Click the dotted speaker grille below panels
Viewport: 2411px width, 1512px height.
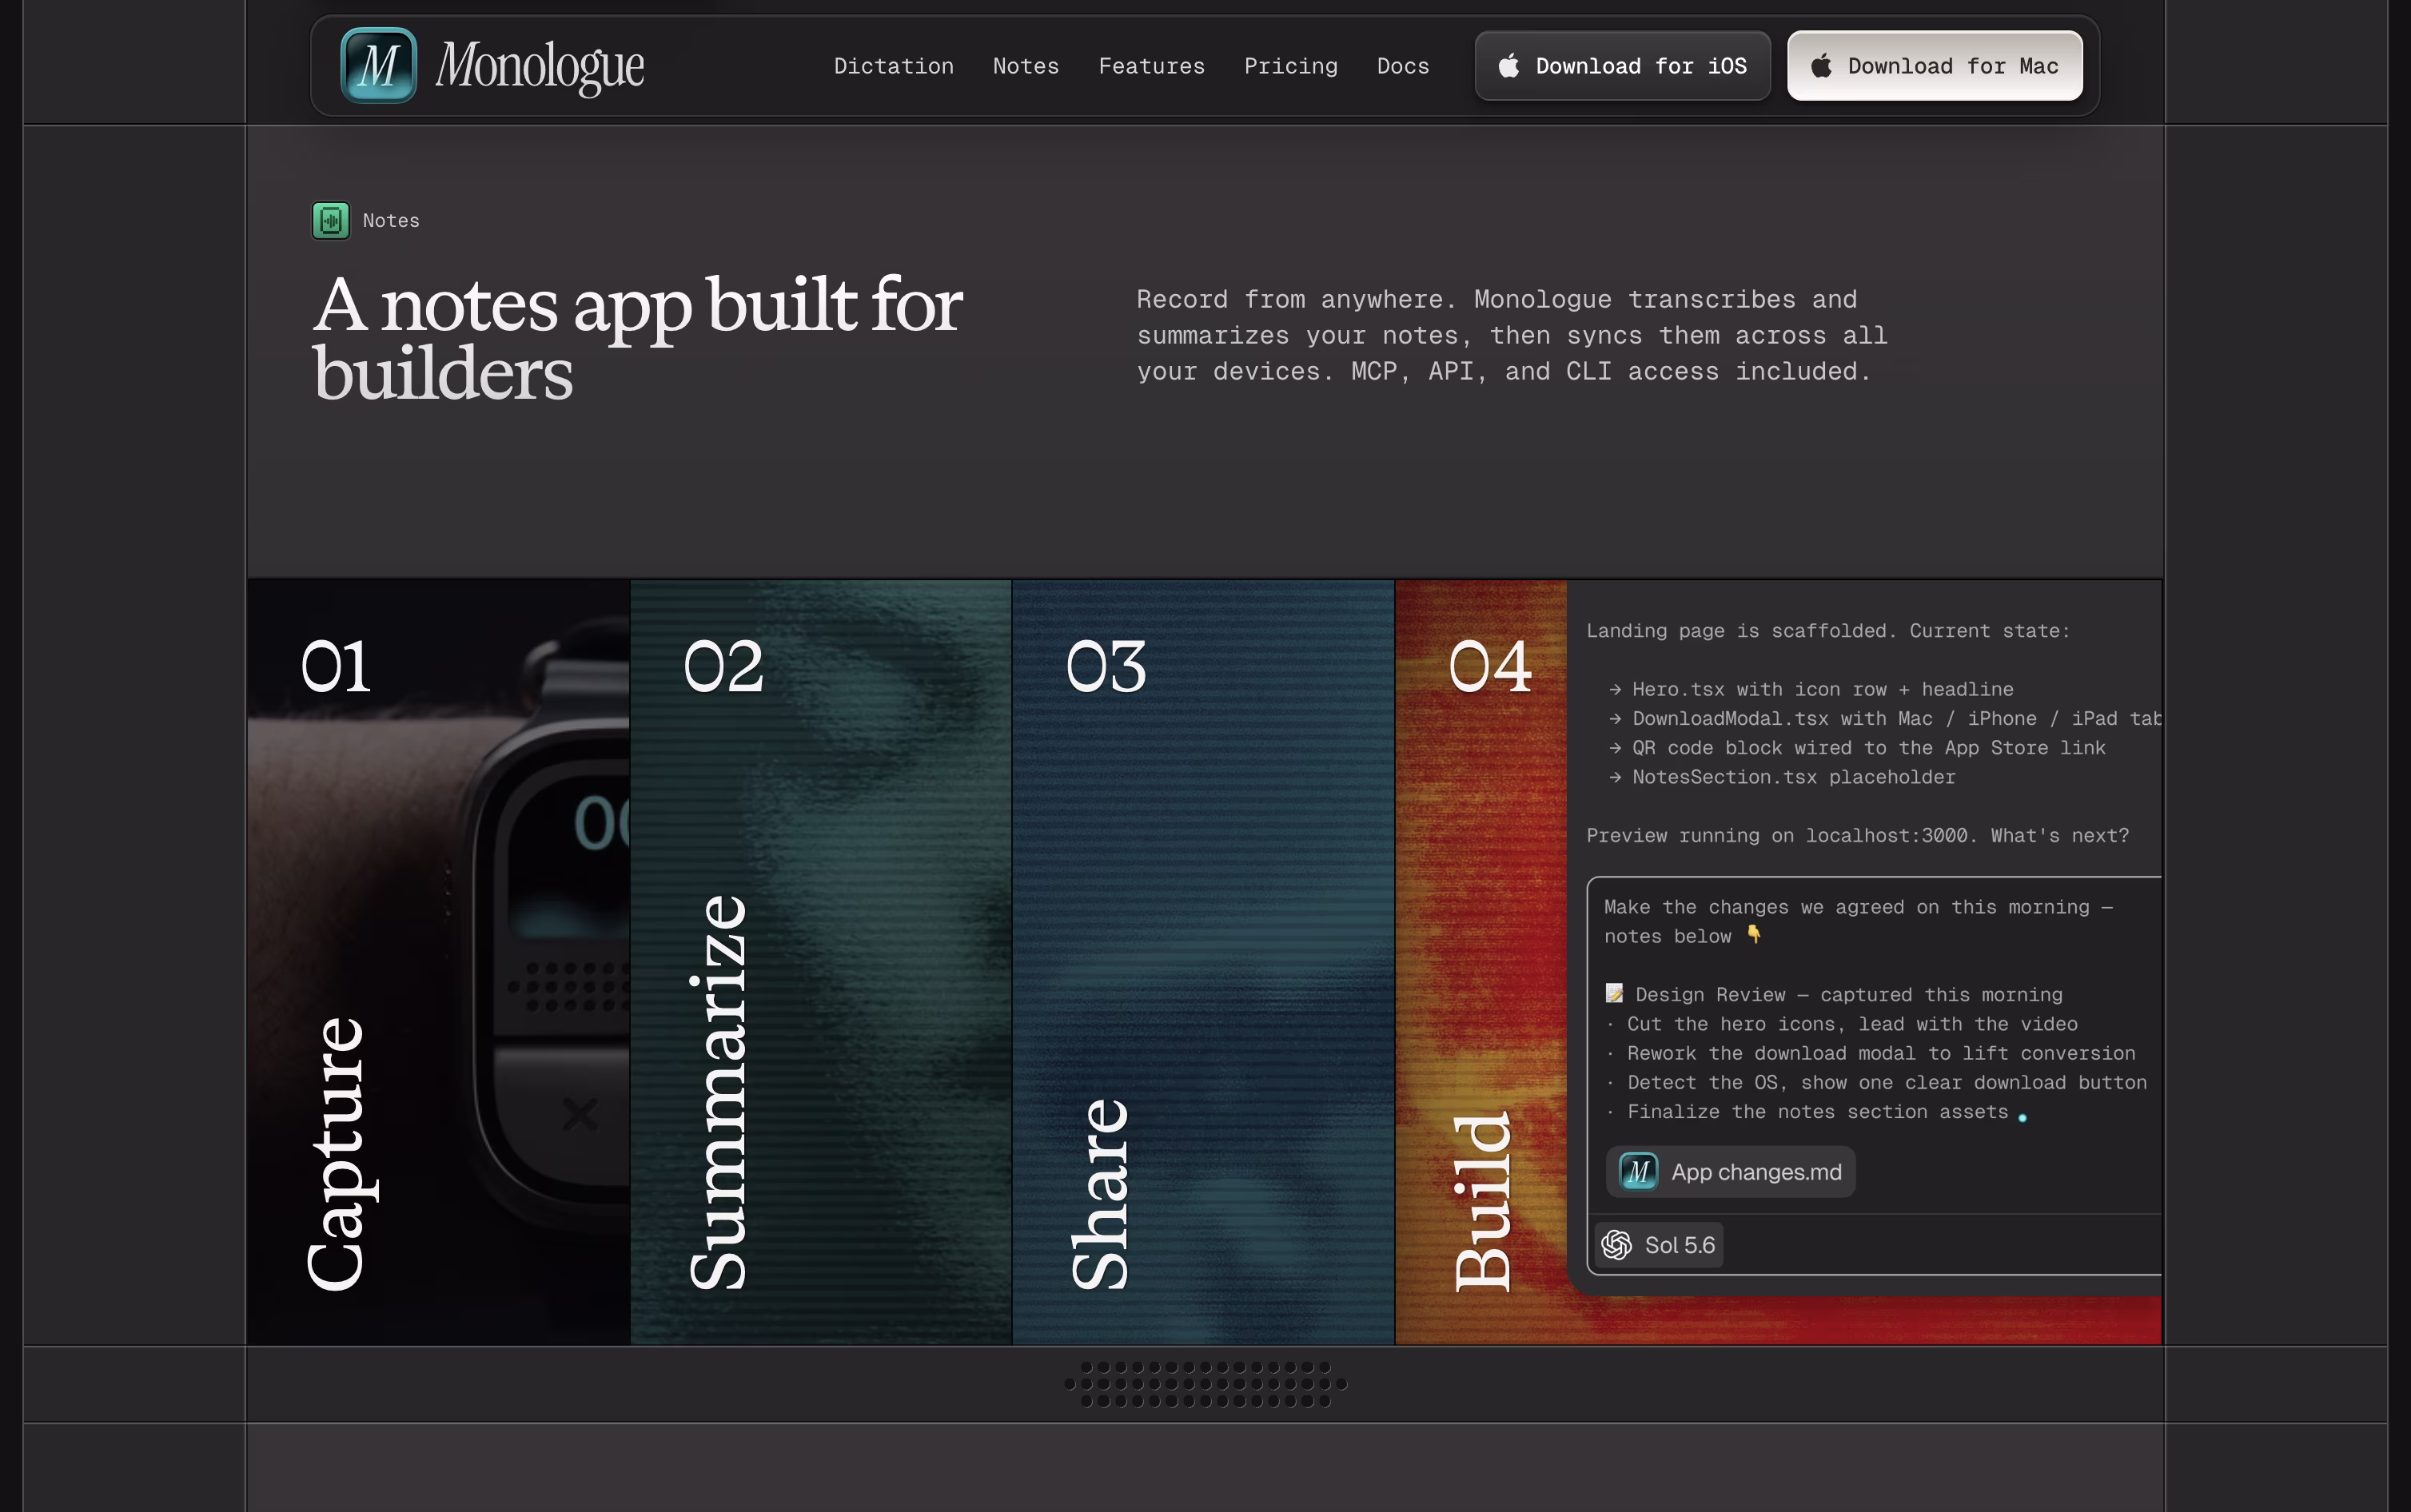point(1205,1384)
